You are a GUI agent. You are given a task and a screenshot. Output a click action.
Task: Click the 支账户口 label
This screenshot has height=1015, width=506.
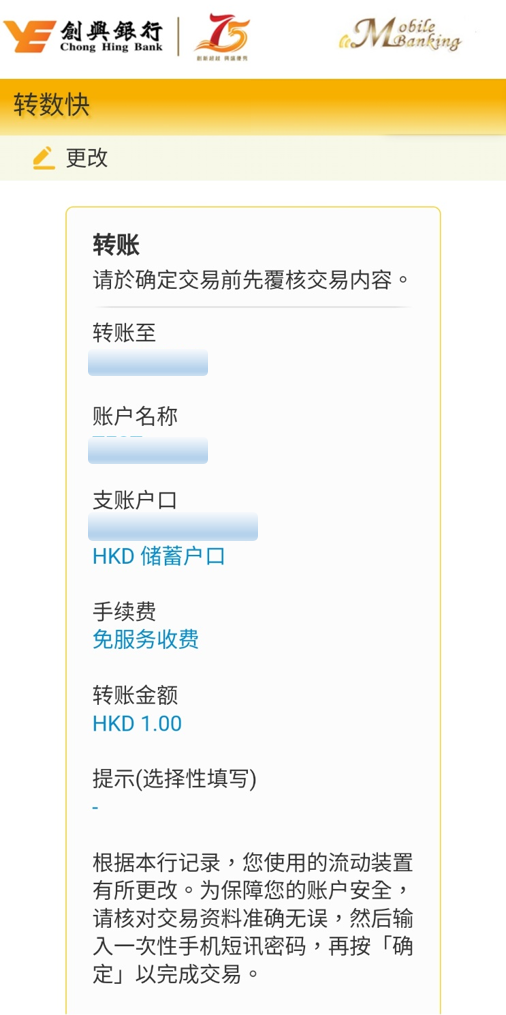135,501
